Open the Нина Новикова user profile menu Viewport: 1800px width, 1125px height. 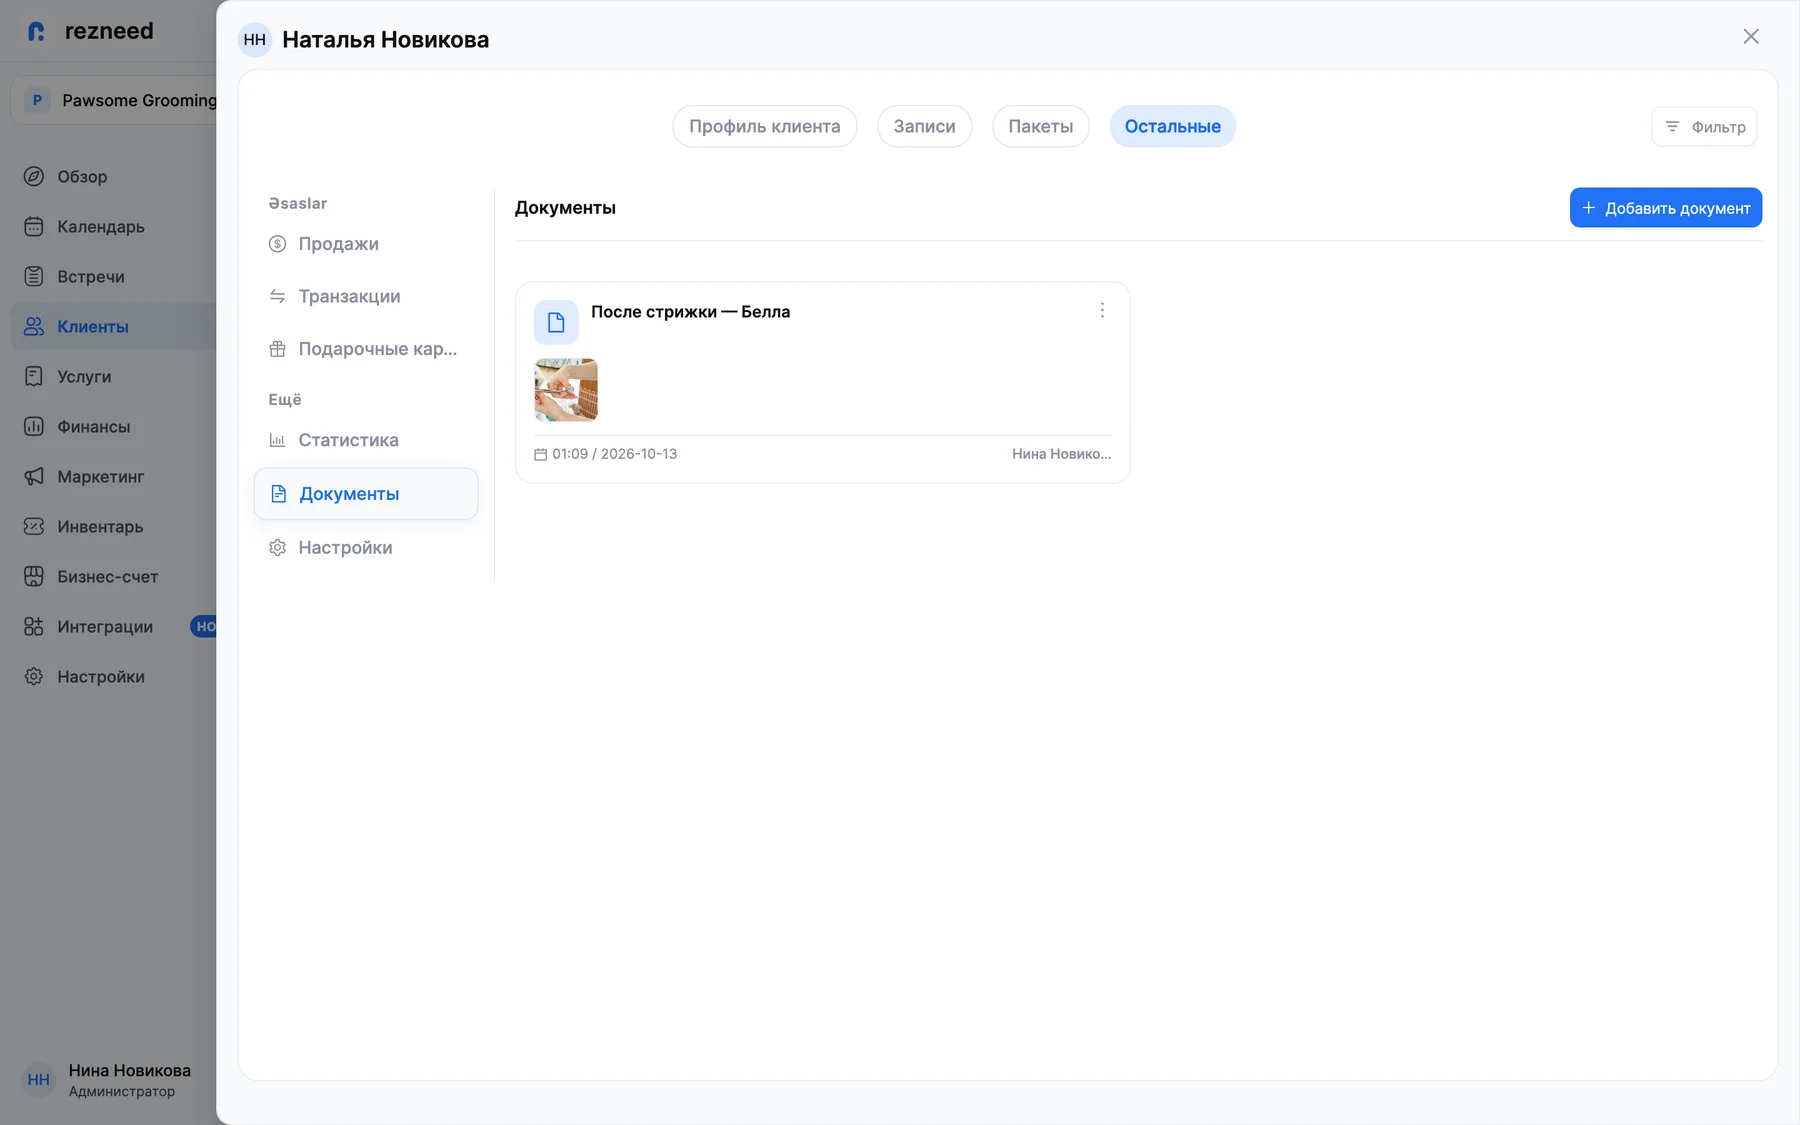tap(108, 1080)
